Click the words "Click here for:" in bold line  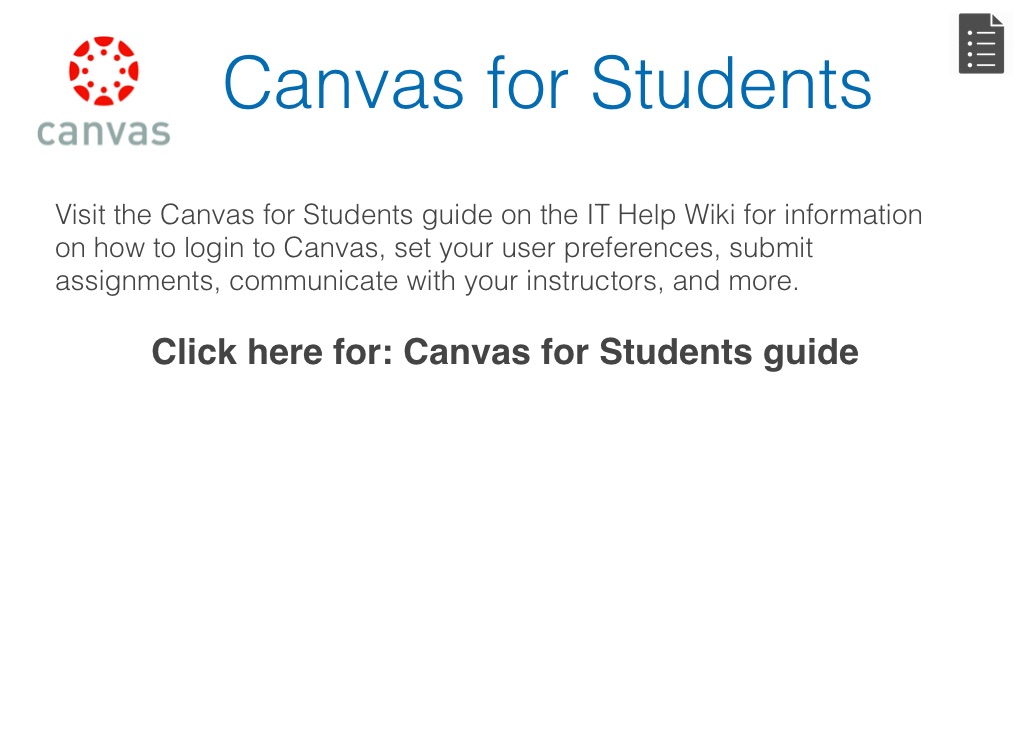click(271, 352)
